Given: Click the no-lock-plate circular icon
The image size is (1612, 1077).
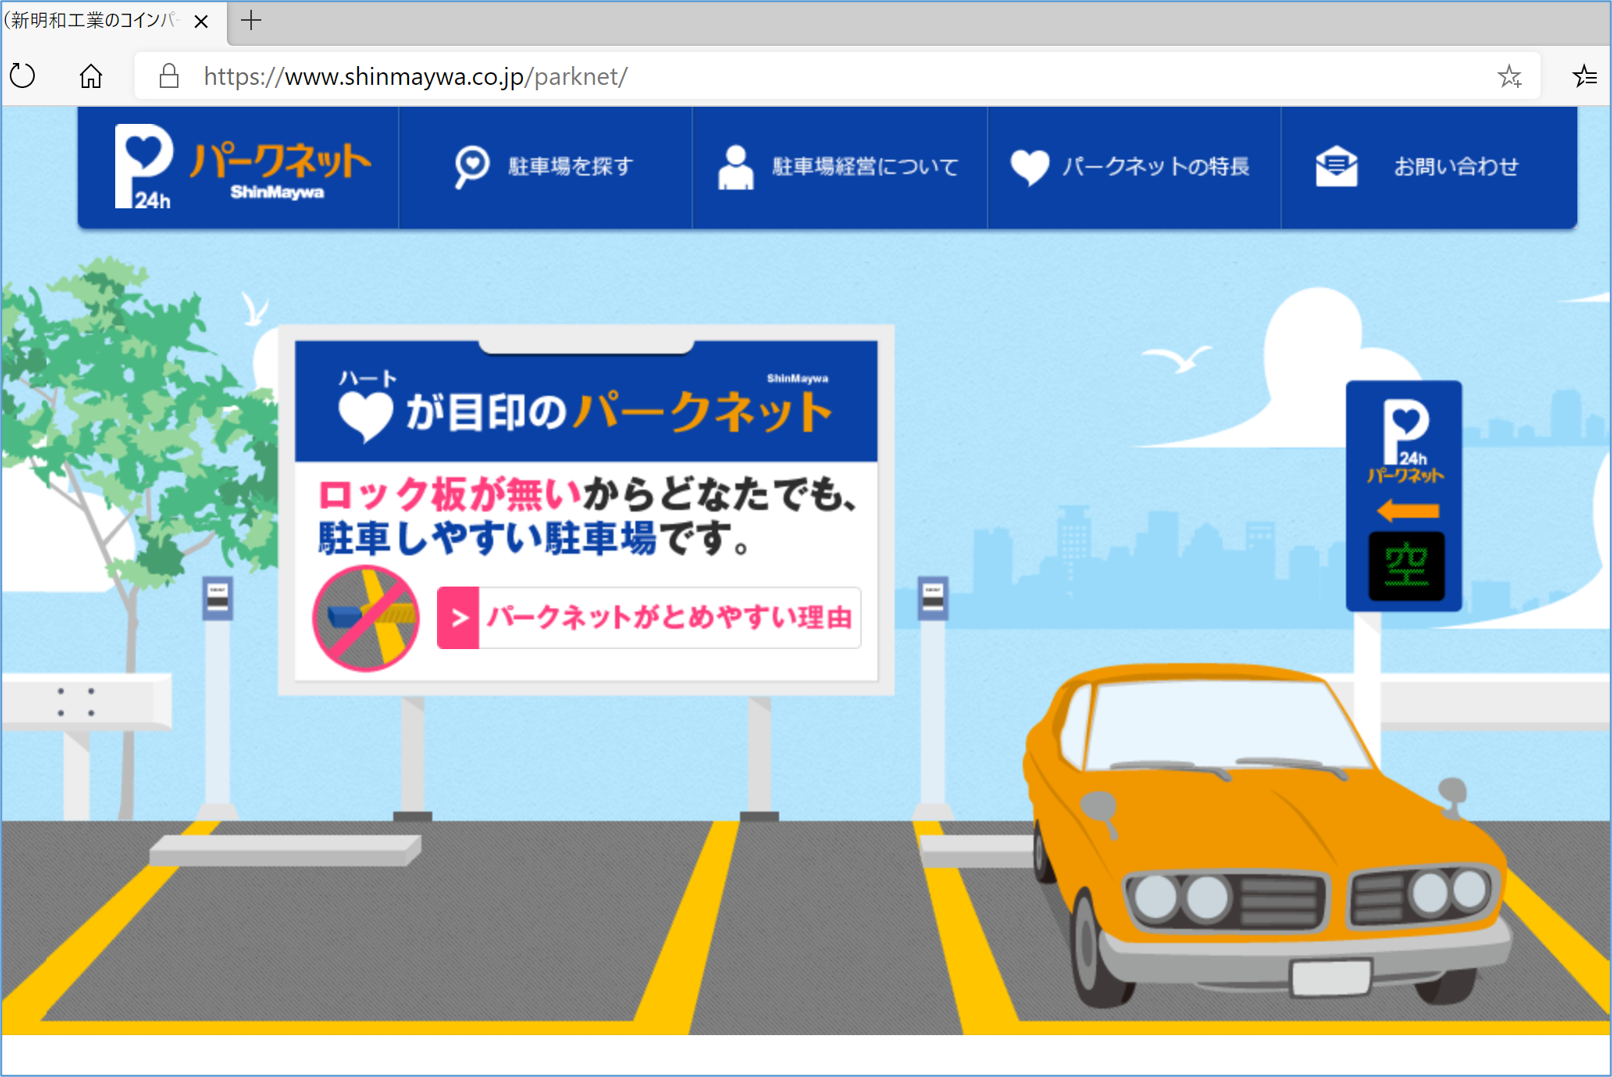Looking at the screenshot, I should 366,618.
